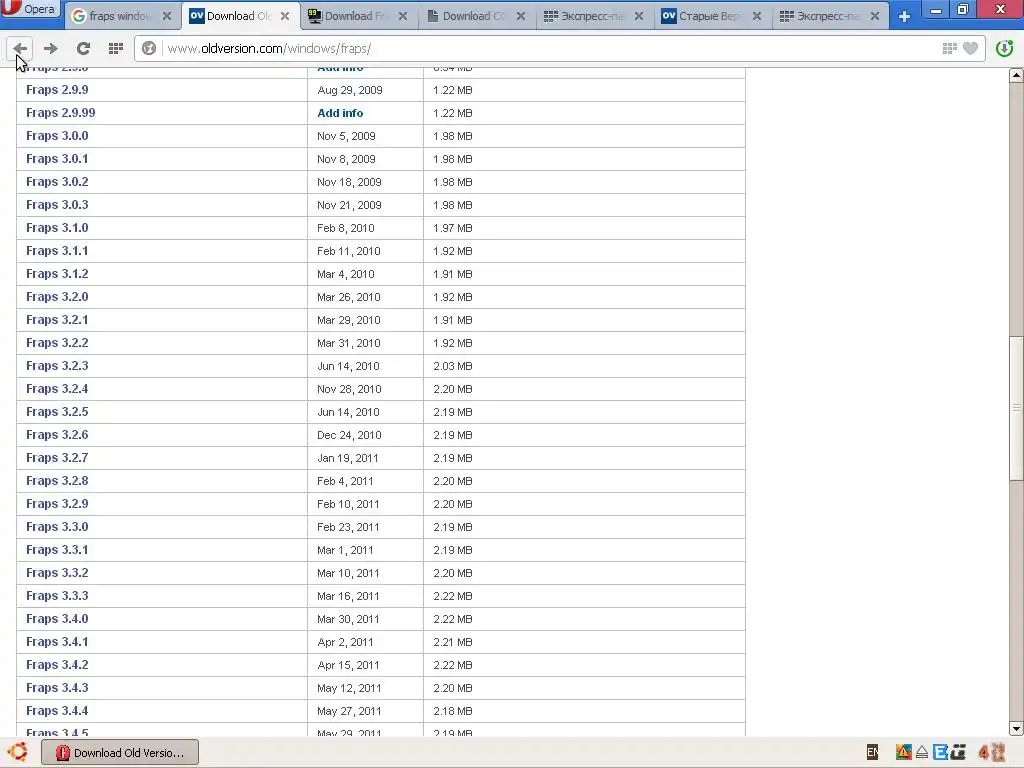Click the black tray icon beside blue E

958,752
